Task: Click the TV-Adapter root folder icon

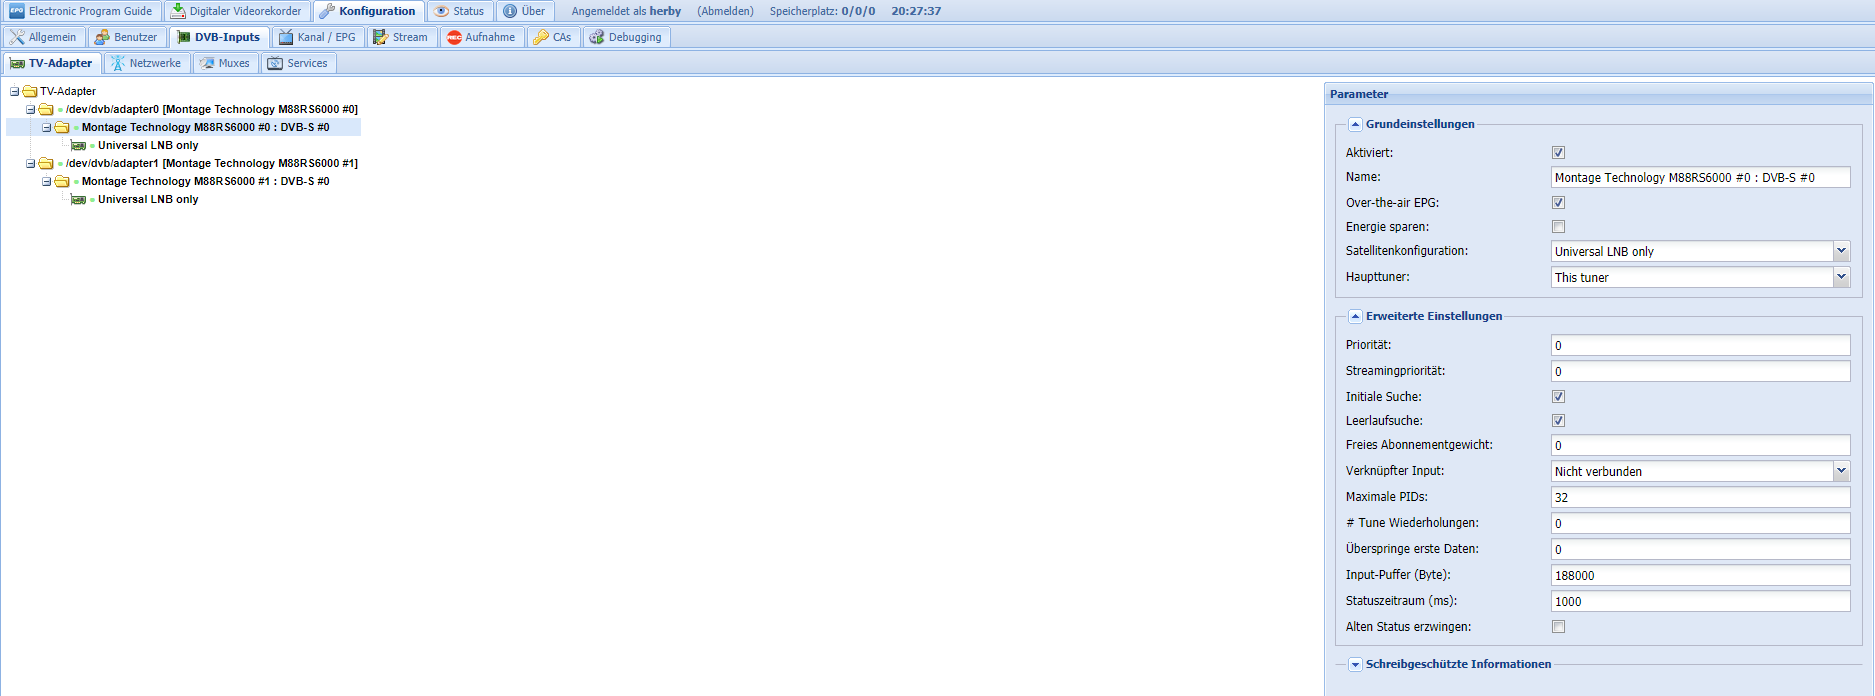Action: pos(30,91)
